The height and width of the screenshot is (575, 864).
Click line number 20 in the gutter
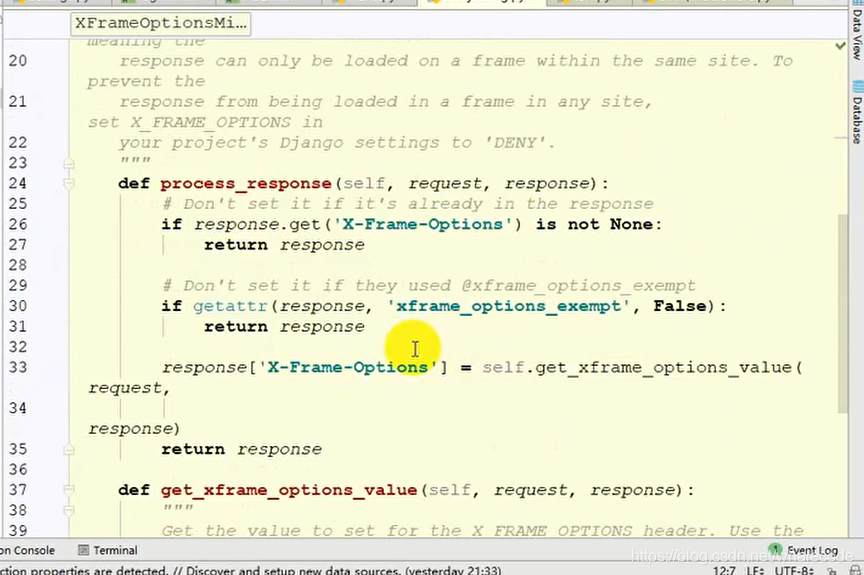point(18,61)
